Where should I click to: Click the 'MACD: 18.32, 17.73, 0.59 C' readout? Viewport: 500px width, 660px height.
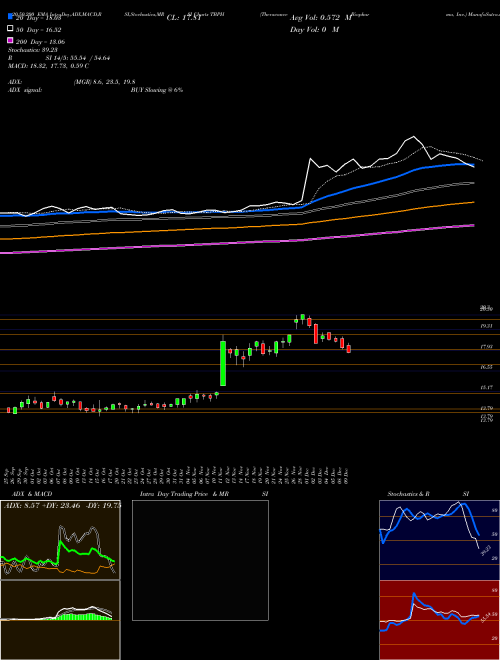48,66
